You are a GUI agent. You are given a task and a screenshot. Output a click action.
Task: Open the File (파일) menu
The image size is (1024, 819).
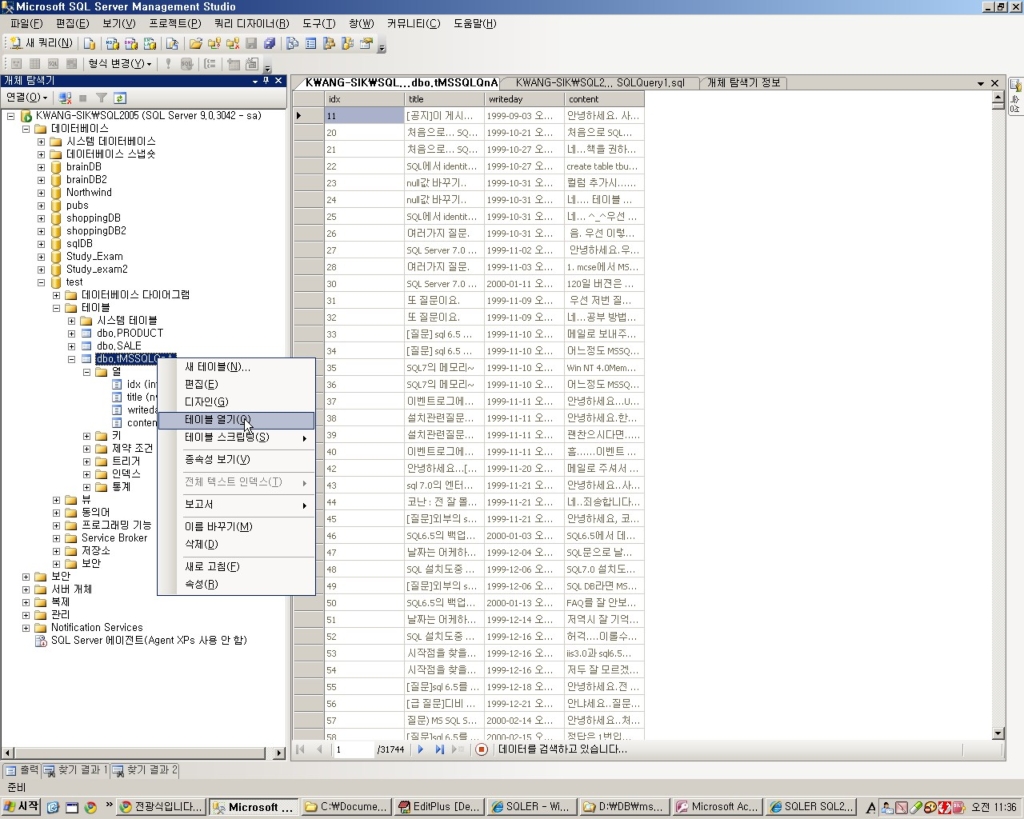[26, 24]
